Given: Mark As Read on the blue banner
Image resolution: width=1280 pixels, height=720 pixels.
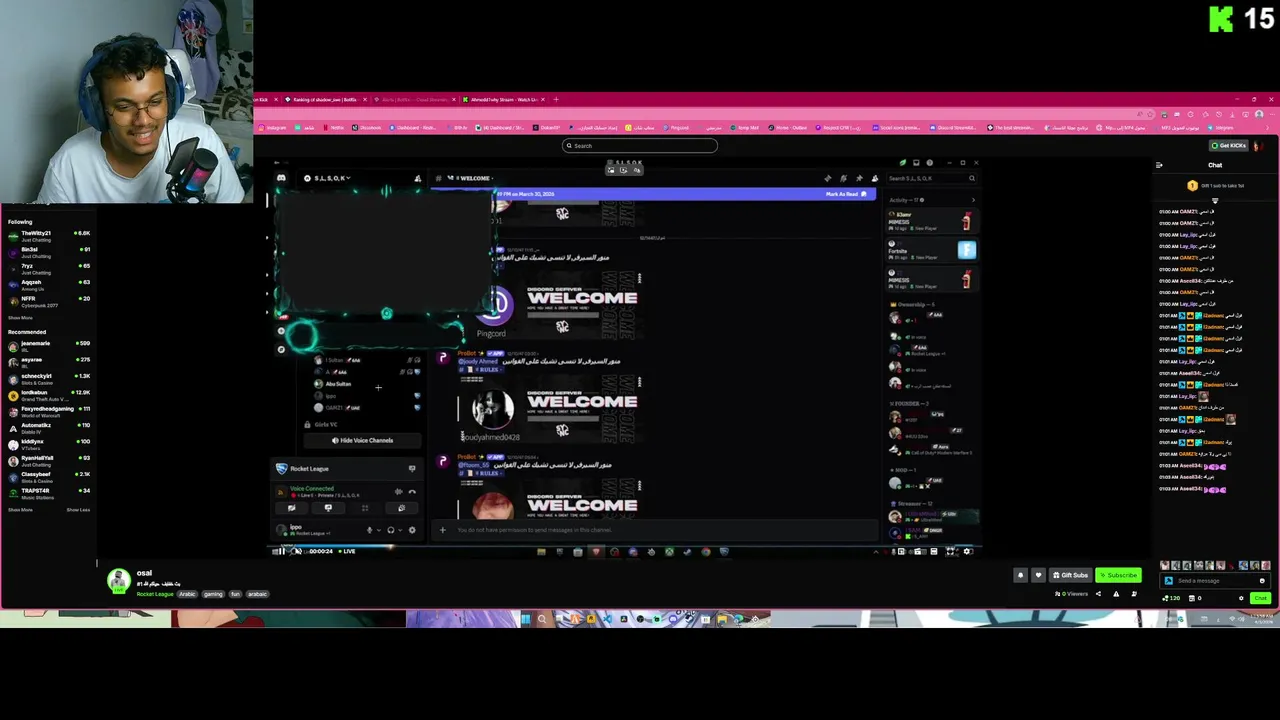Looking at the screenshot, I should pyautogui.click(x=846, y=194).
